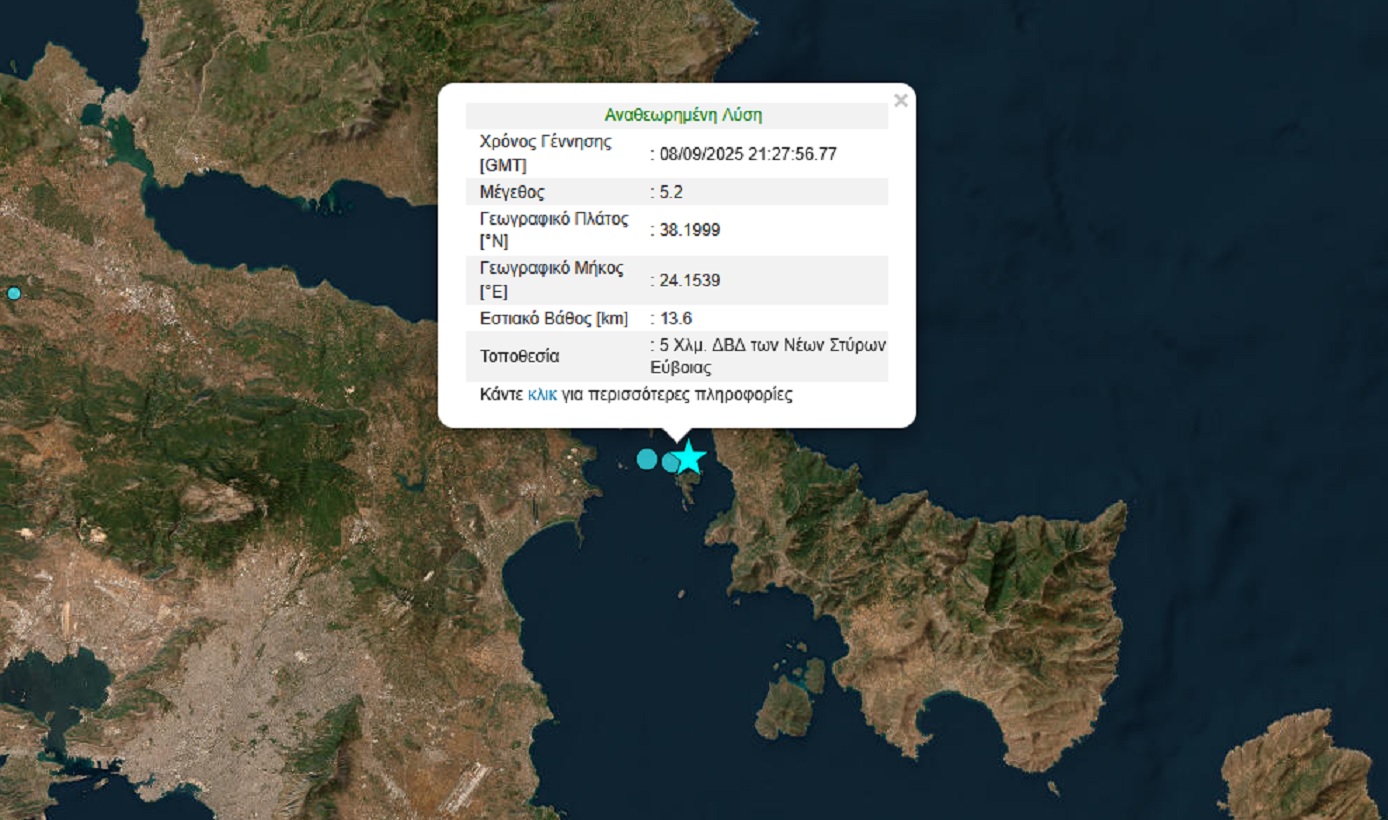Click the focal depth value 13.6
The image size is (1388, 820).
(675, 318)
